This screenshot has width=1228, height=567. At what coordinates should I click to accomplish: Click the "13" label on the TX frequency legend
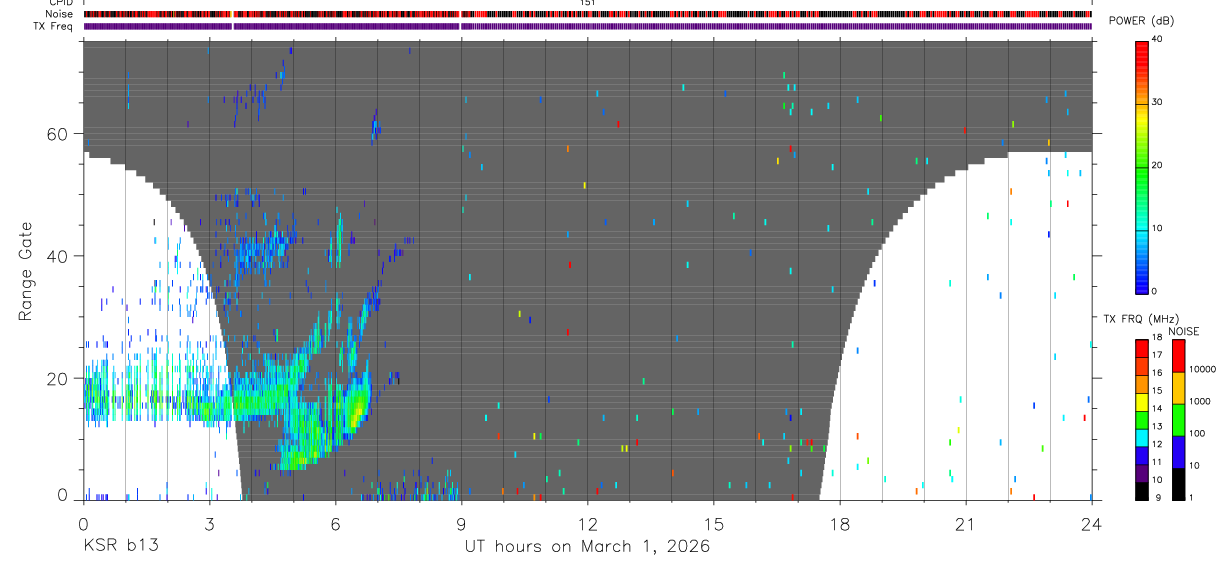click(1157, 426)
